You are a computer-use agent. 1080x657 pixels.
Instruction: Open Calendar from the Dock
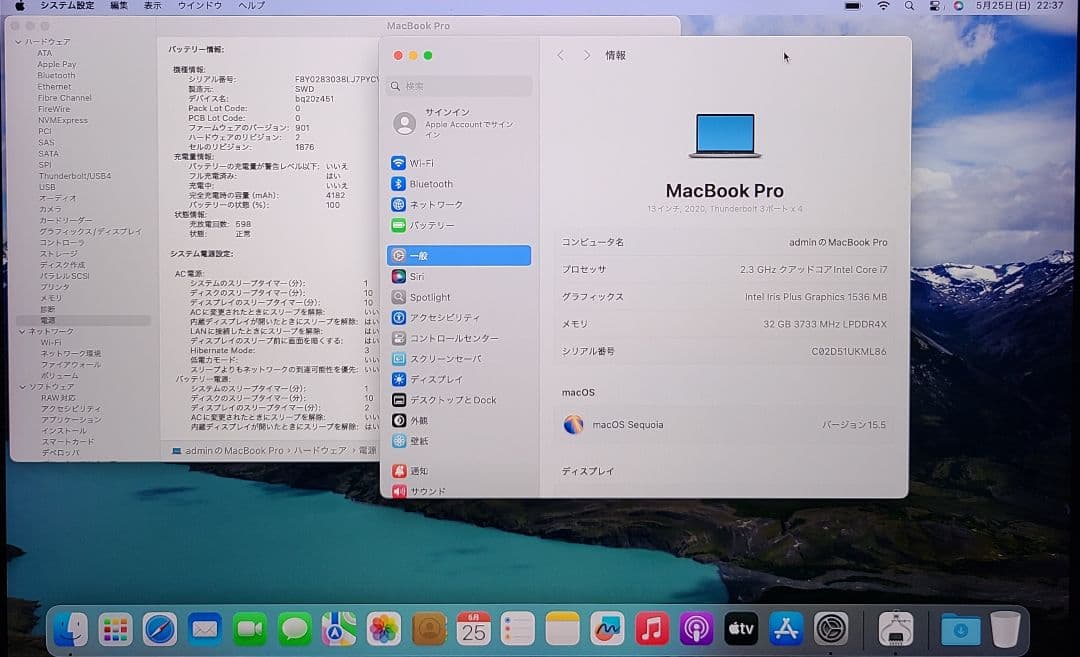tap(473, 629)
